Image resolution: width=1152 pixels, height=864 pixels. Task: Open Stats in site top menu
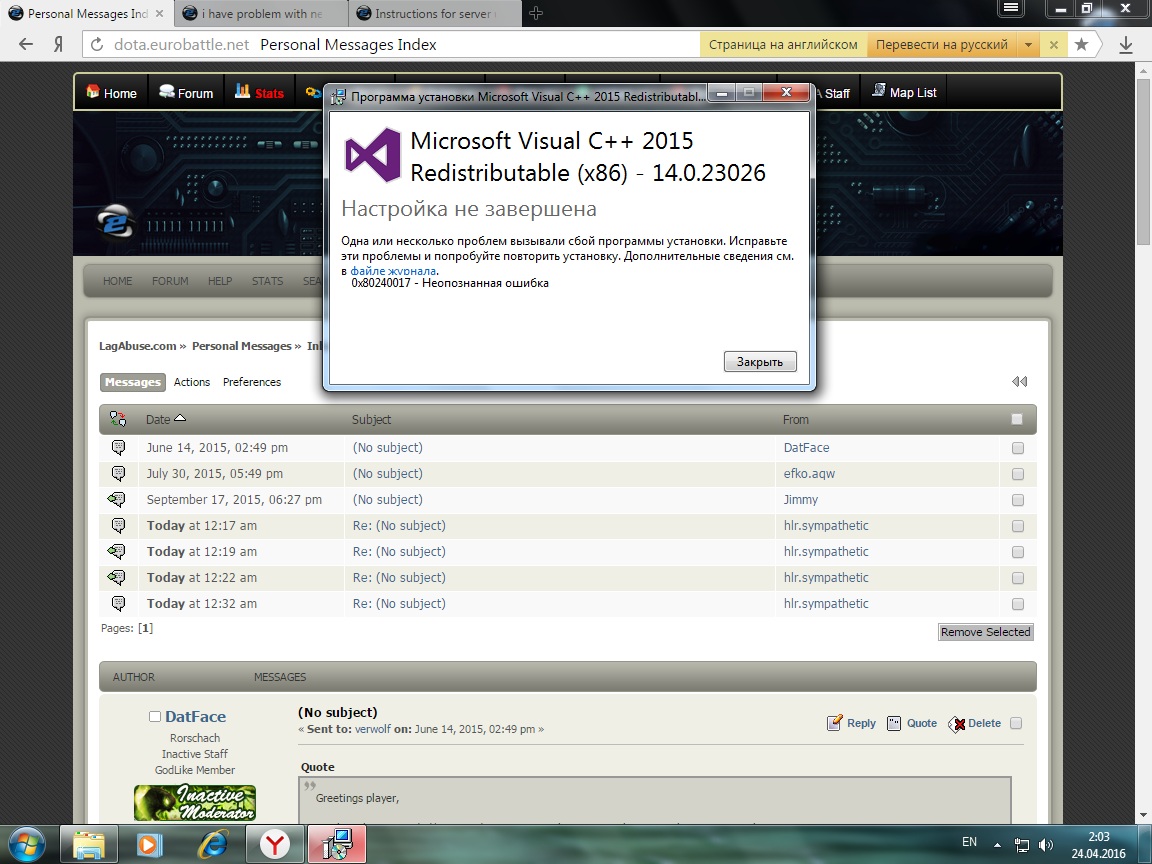(x=259, y=93)
